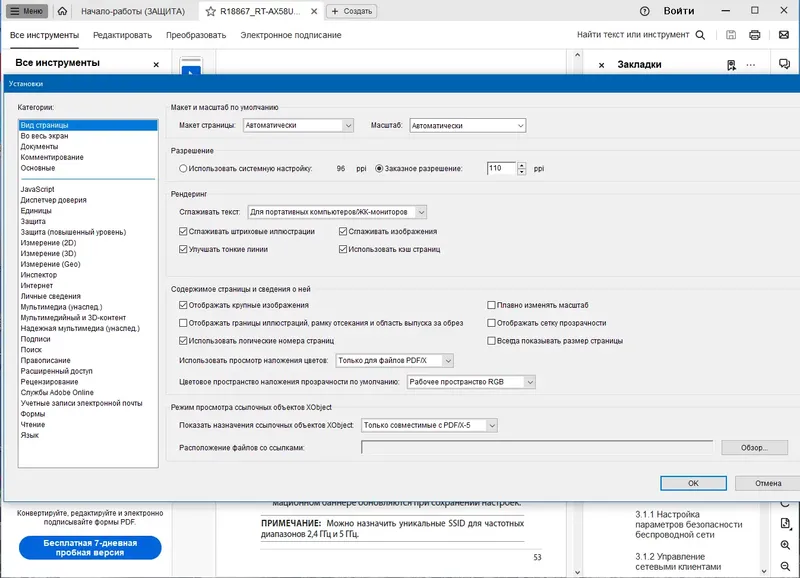The width and height of the screenshot is (800, 578).
Task: Click the Создать new tab button
Action: pos(352,11)
